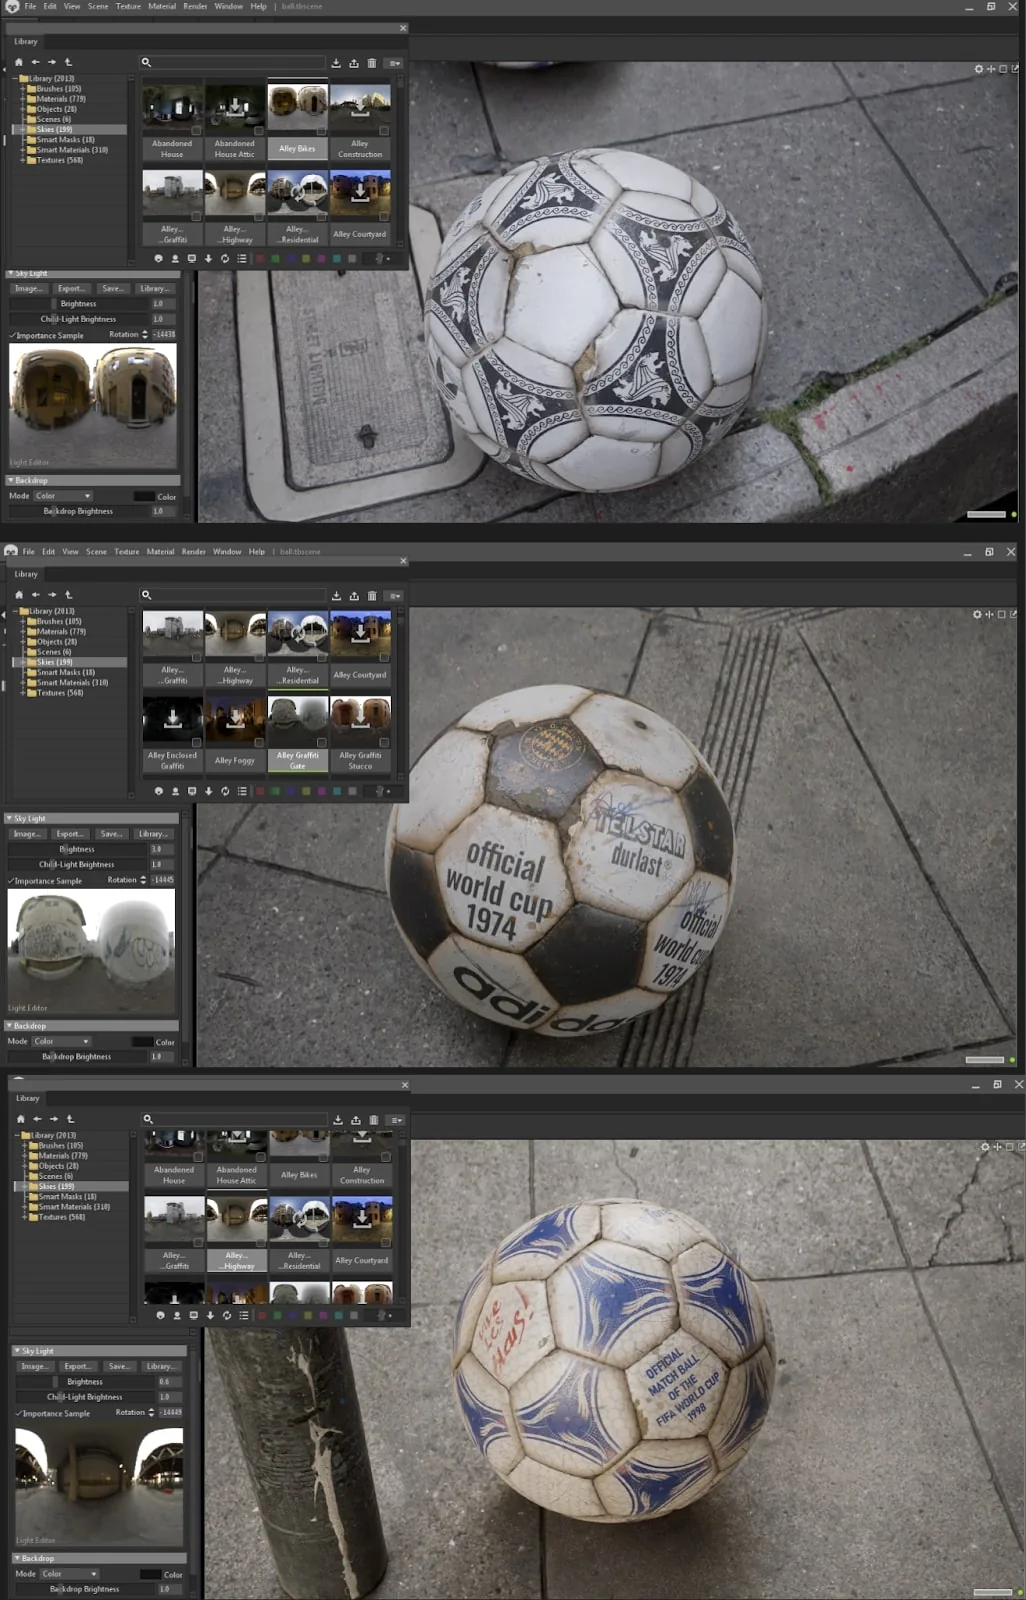The height and width of the screenshot is (1600, 1026).
Task: Open Render menu in manhole-cover window
Action: pyautogui.click(x=195, y=6)
